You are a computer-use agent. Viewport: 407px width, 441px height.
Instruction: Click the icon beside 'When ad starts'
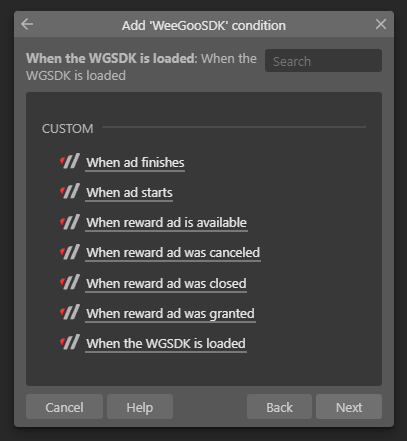pyautogui.click(x=70, y=191)
